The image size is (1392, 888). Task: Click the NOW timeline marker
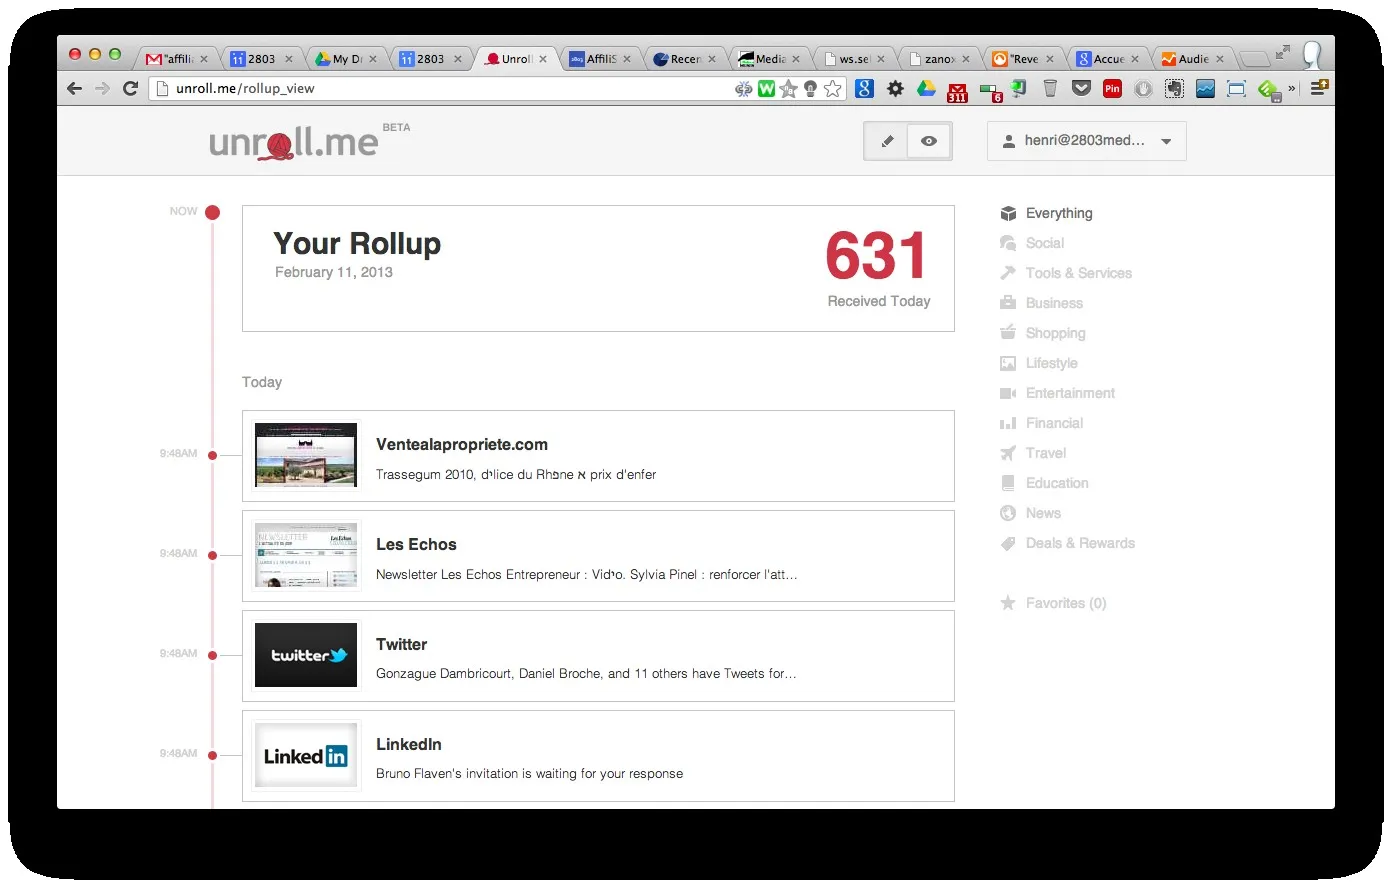pyautogui.click(x=212, y=212)
